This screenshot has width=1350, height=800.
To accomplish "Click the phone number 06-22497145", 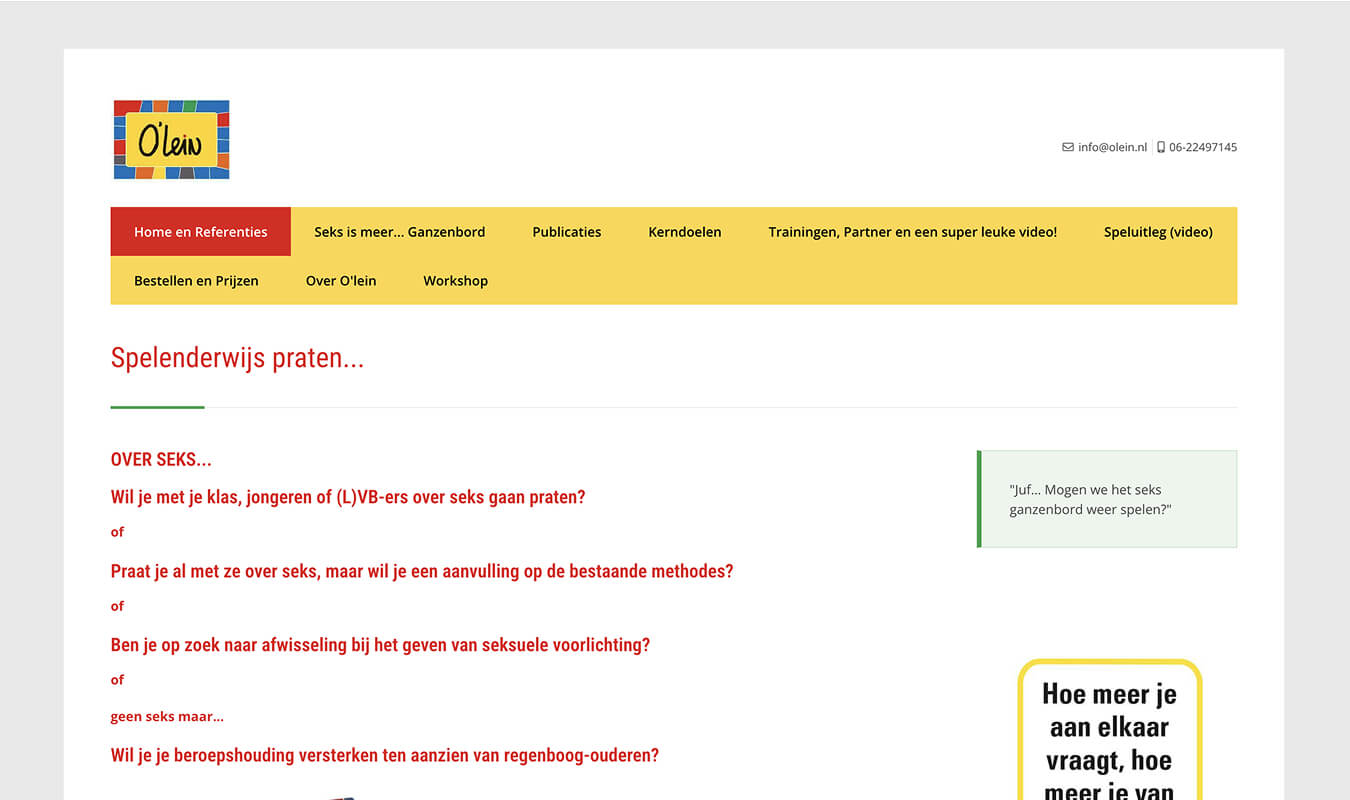I will pyautogui.click(x=1203, y=147).
